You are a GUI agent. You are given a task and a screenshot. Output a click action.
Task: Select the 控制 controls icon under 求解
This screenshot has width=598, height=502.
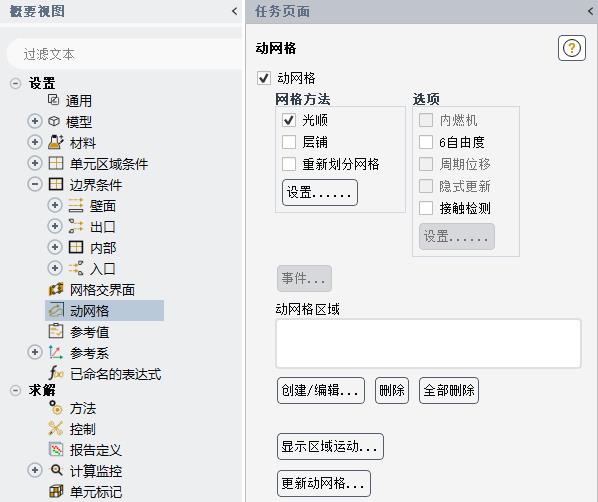tap(56, 428)
